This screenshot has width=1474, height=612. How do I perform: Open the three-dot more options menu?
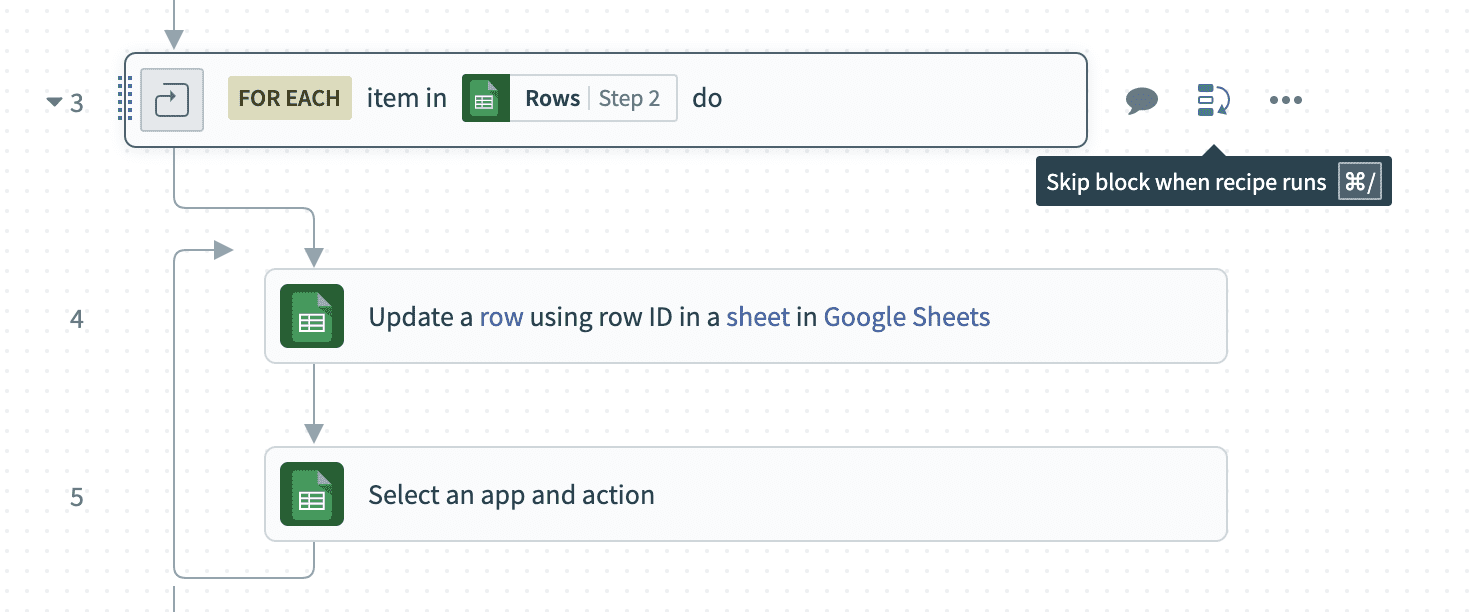(x=1285, y=100)
